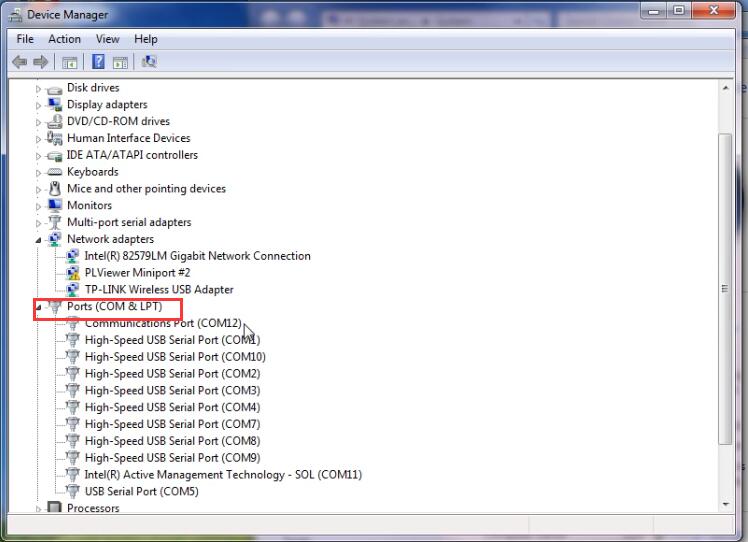Open the Action menu

(64, 39)
